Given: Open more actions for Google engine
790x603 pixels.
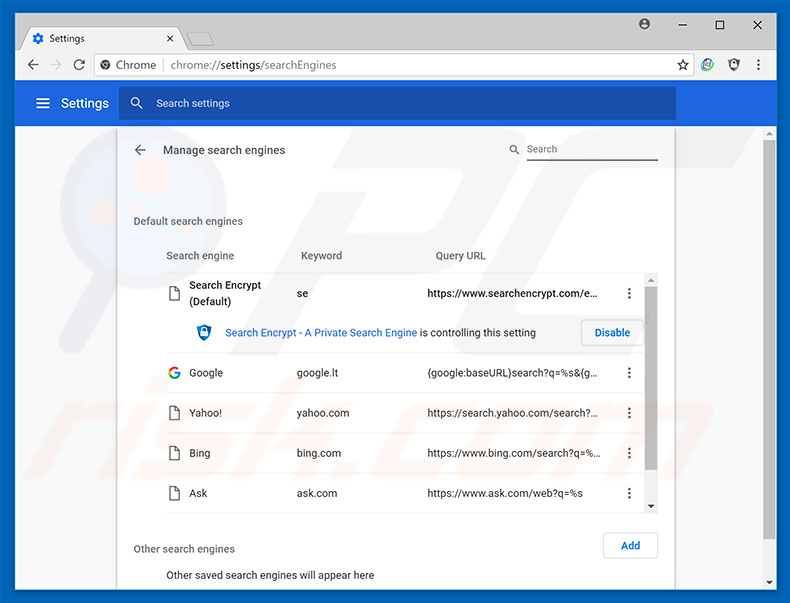Looking at the screenshot, I should tap(629, 373).
